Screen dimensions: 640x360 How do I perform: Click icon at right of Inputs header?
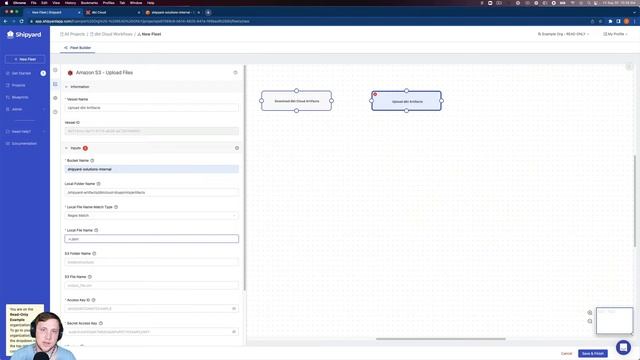point(237,148)
